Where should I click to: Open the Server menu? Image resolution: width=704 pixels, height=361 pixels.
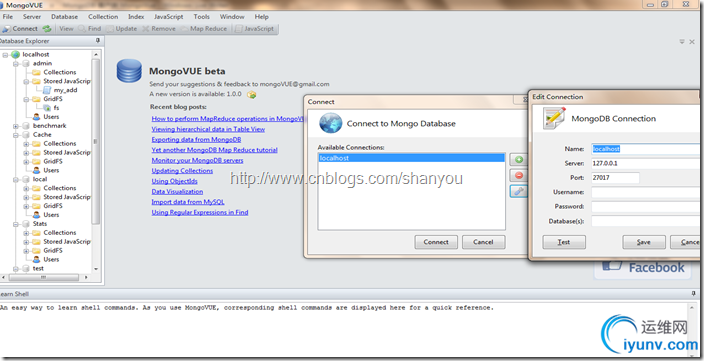click(x=32, y=17)
